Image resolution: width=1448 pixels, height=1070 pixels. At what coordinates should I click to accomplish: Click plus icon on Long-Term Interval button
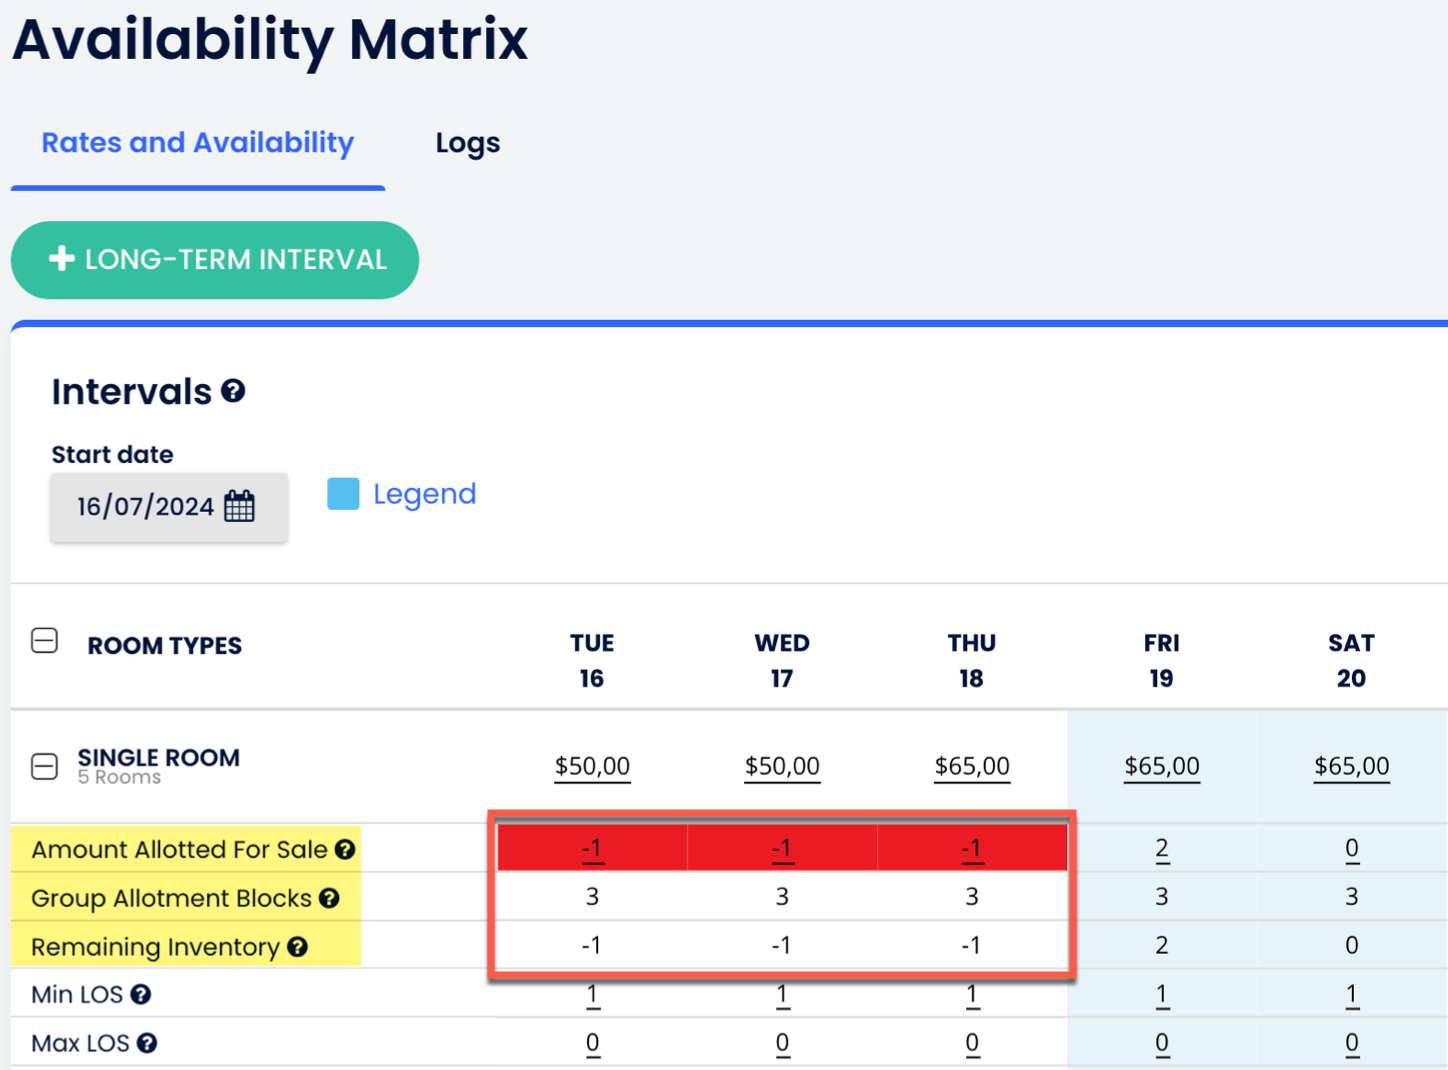click(x=62, y=259)
